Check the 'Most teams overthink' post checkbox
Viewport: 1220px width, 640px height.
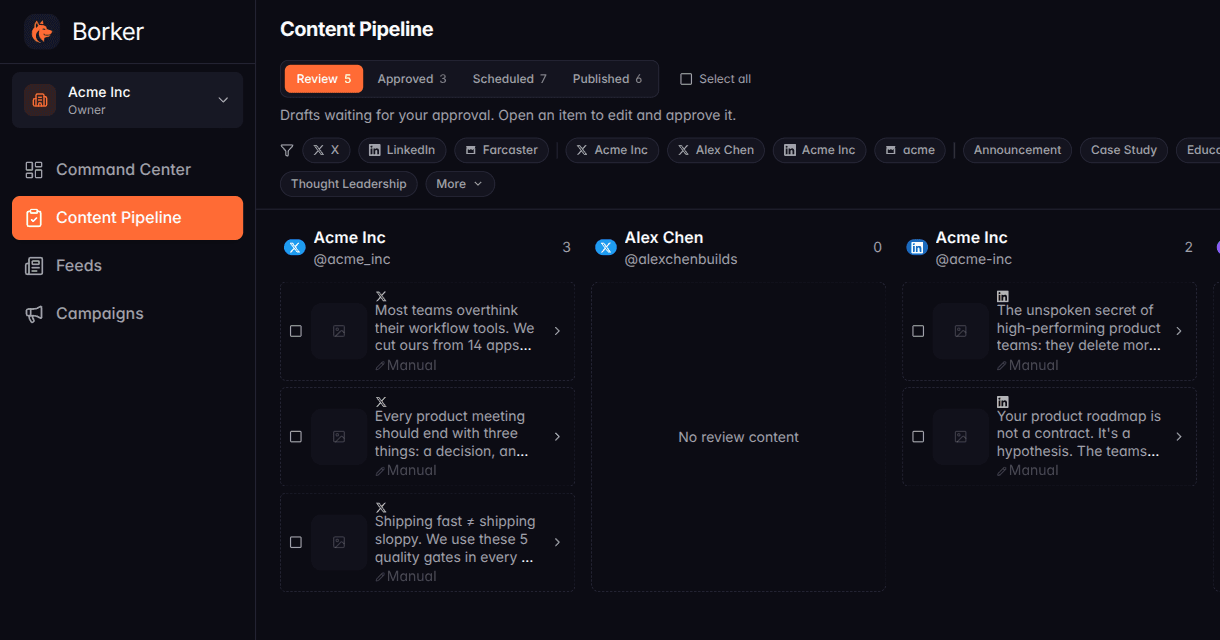point(296,331)
